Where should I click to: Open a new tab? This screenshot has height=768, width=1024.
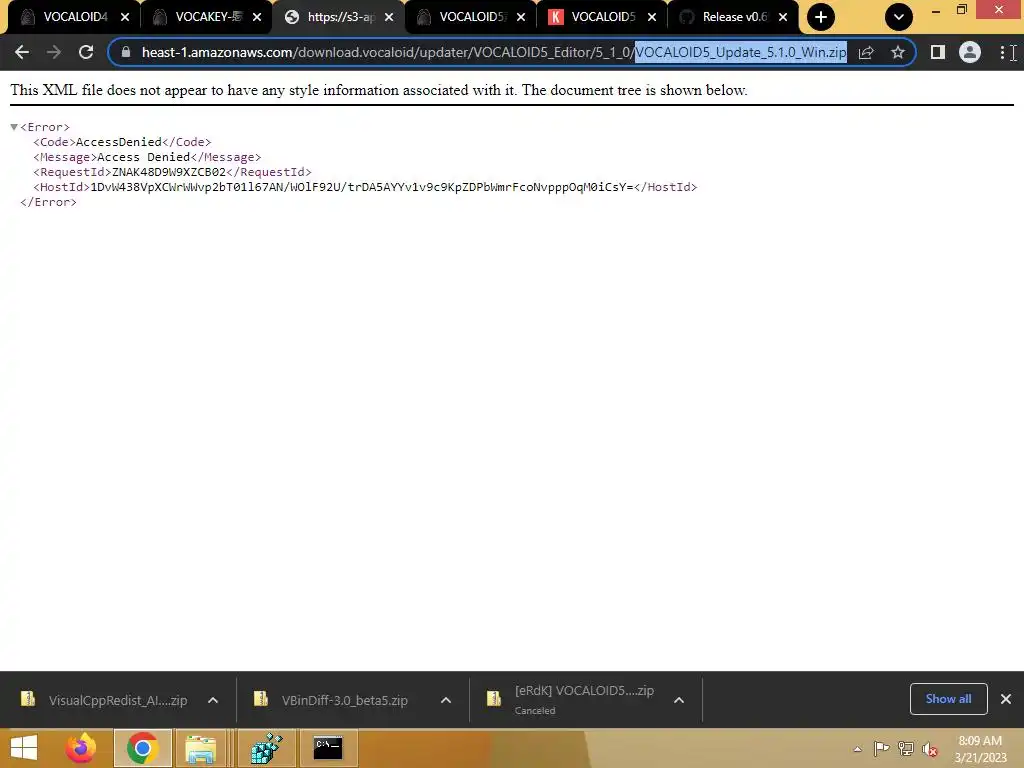click(821, 17)
